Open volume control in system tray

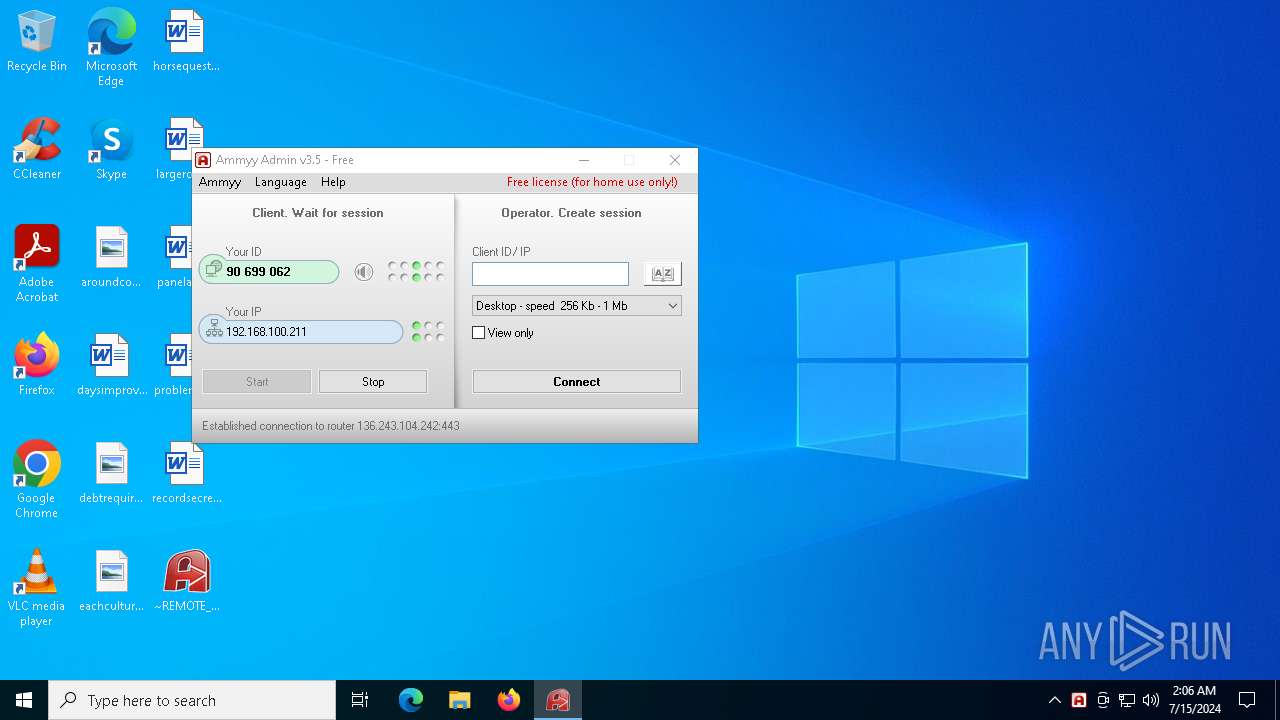[x=1151, y=700]
